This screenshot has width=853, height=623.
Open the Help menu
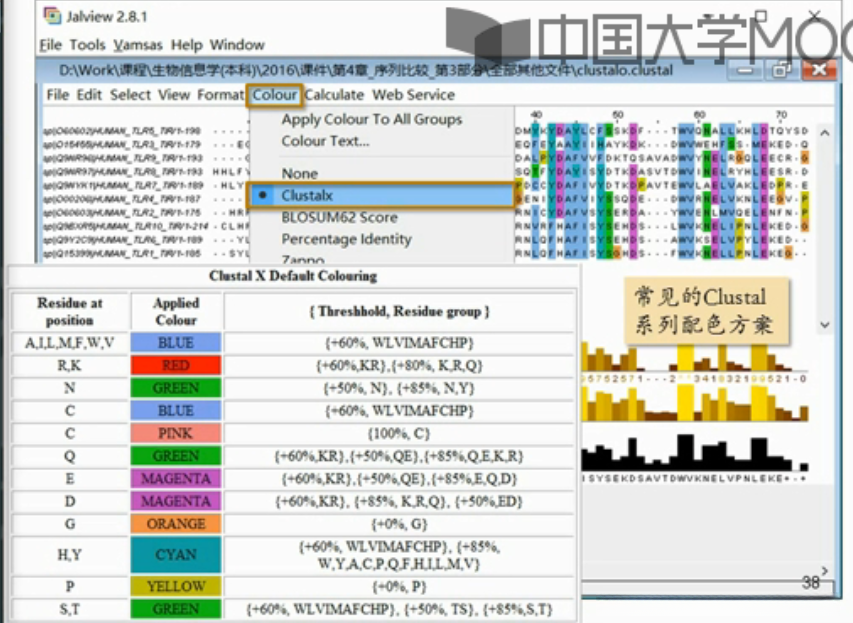(x=186, y=45)
